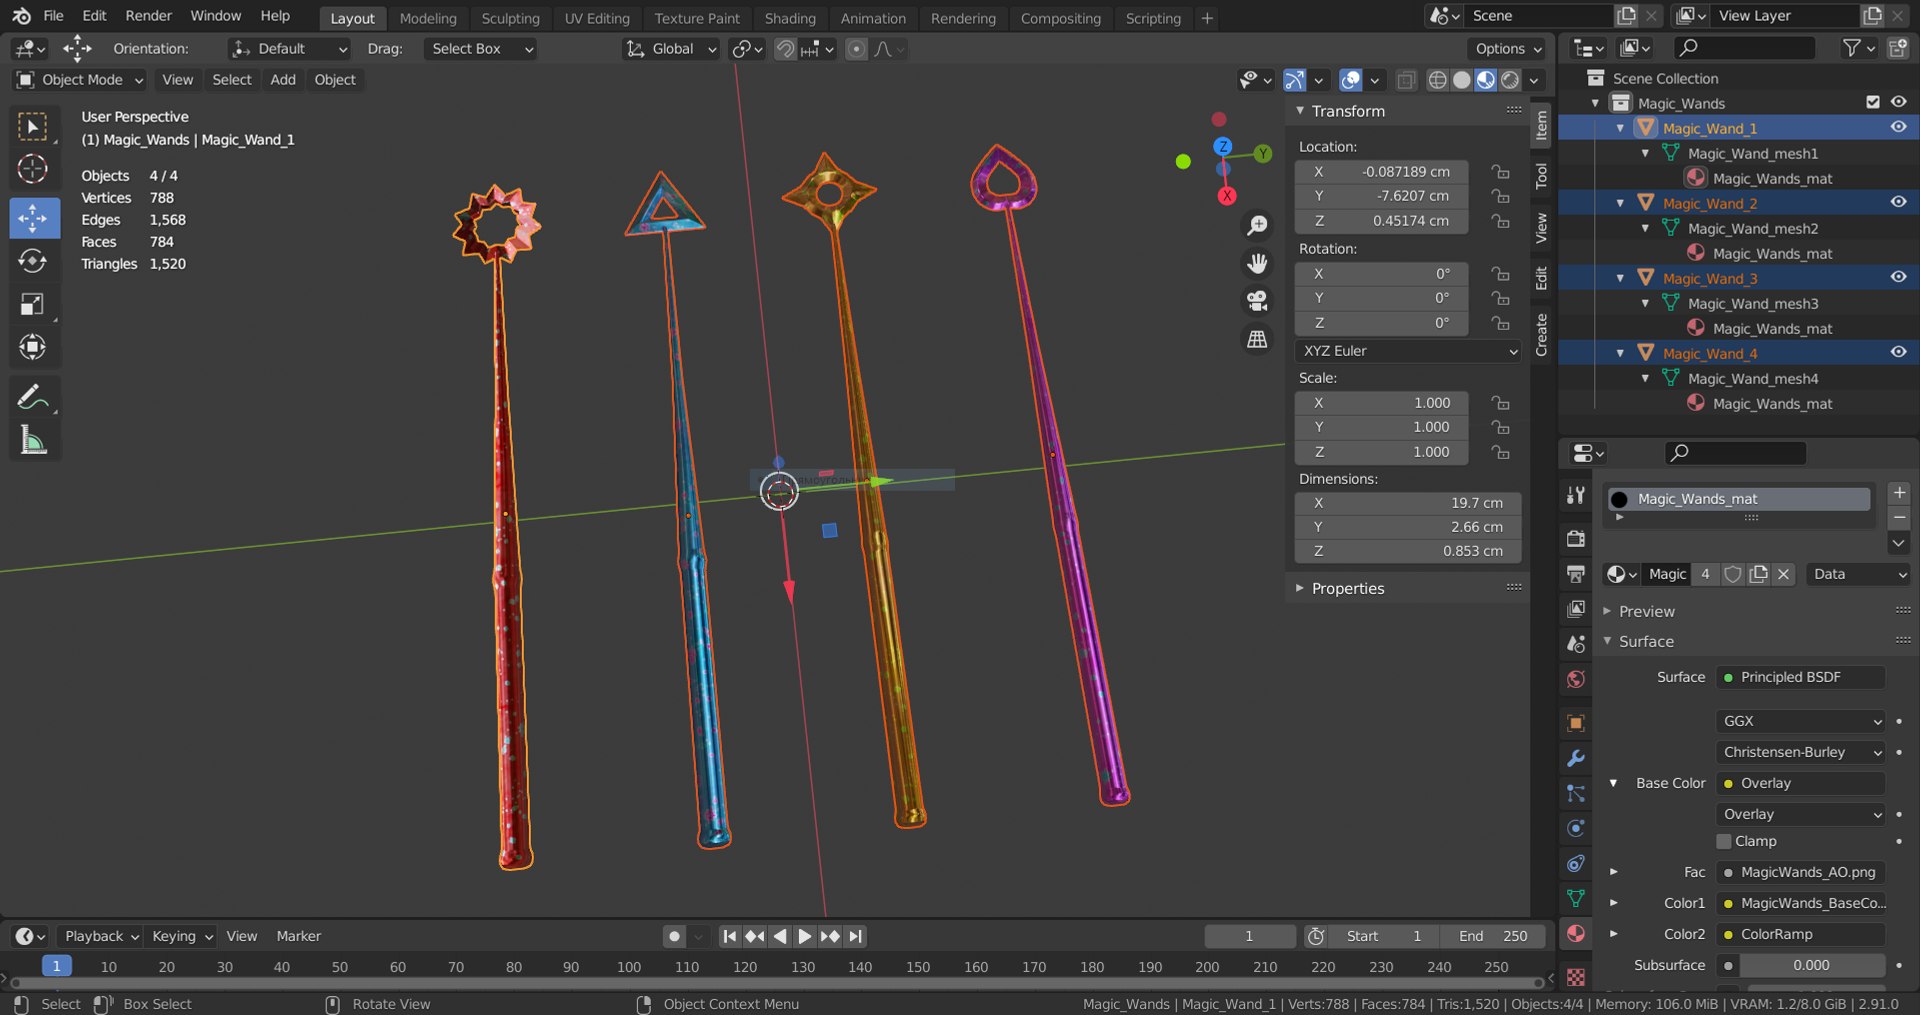Toggle the camera view icon

click(x=1257, y=301)
